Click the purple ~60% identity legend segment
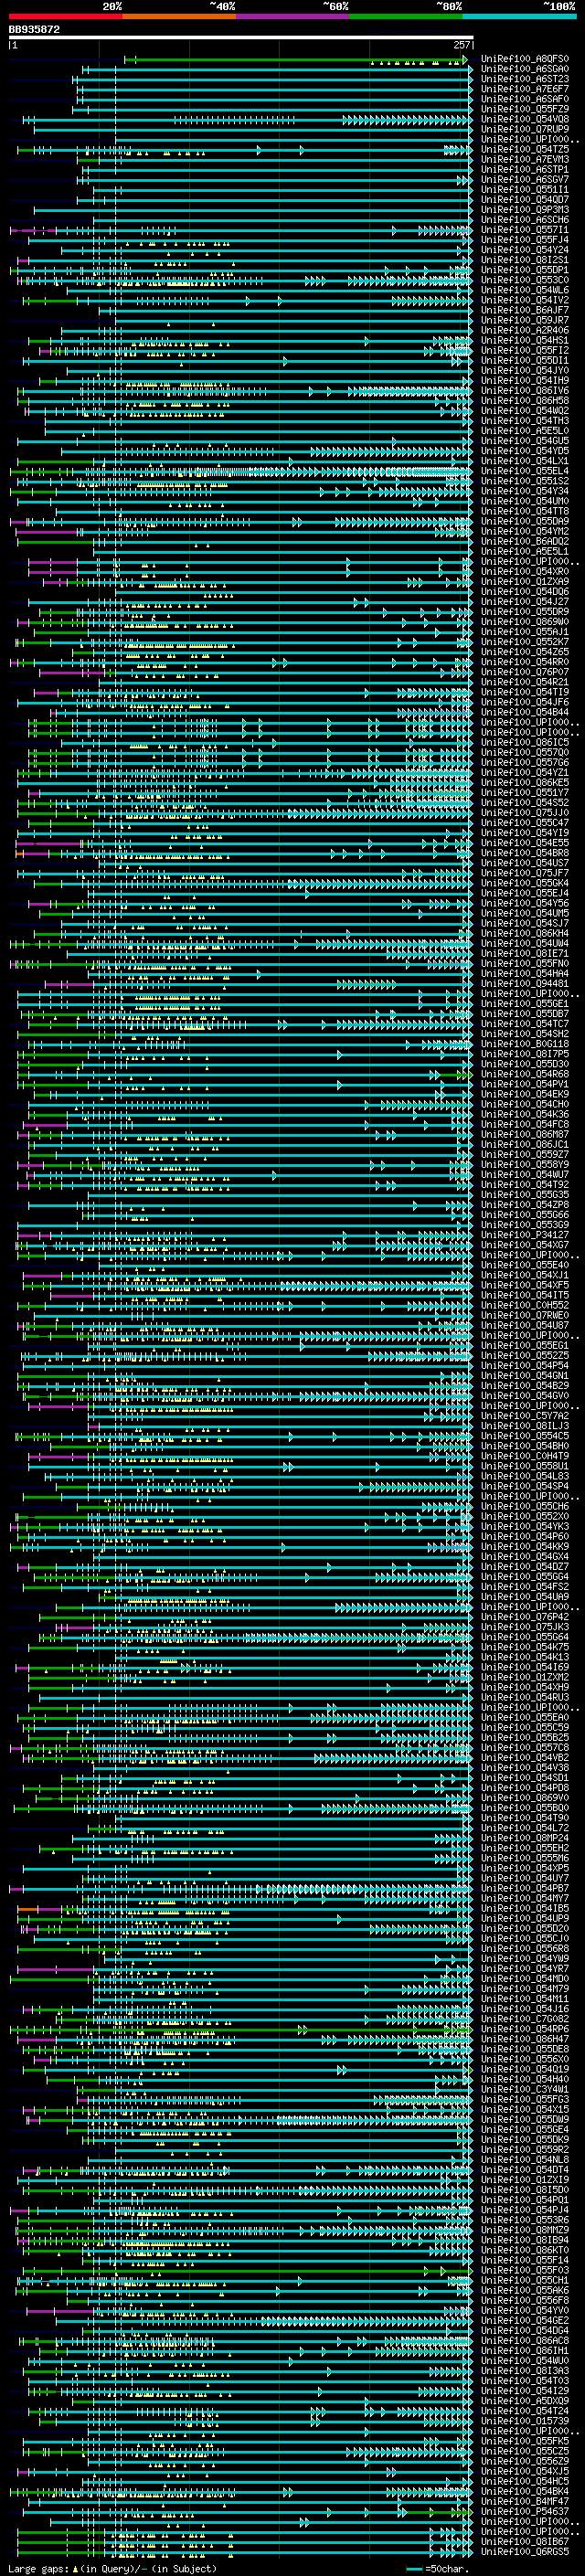The width and height of the screenshot is (585, 2576). point(293,16)
